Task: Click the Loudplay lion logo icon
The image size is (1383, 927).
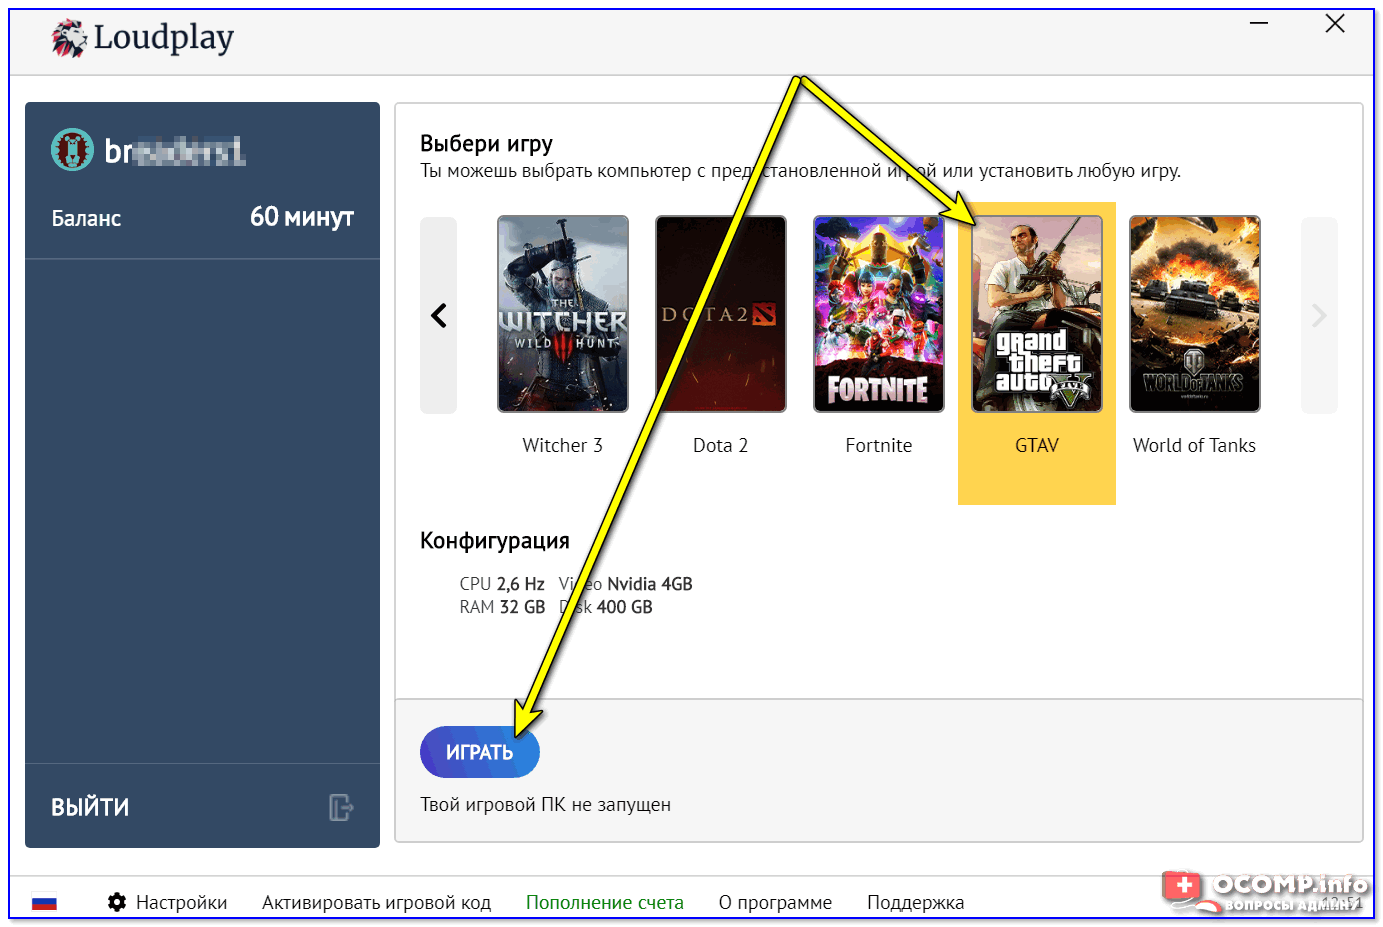Action: point(69,38)
